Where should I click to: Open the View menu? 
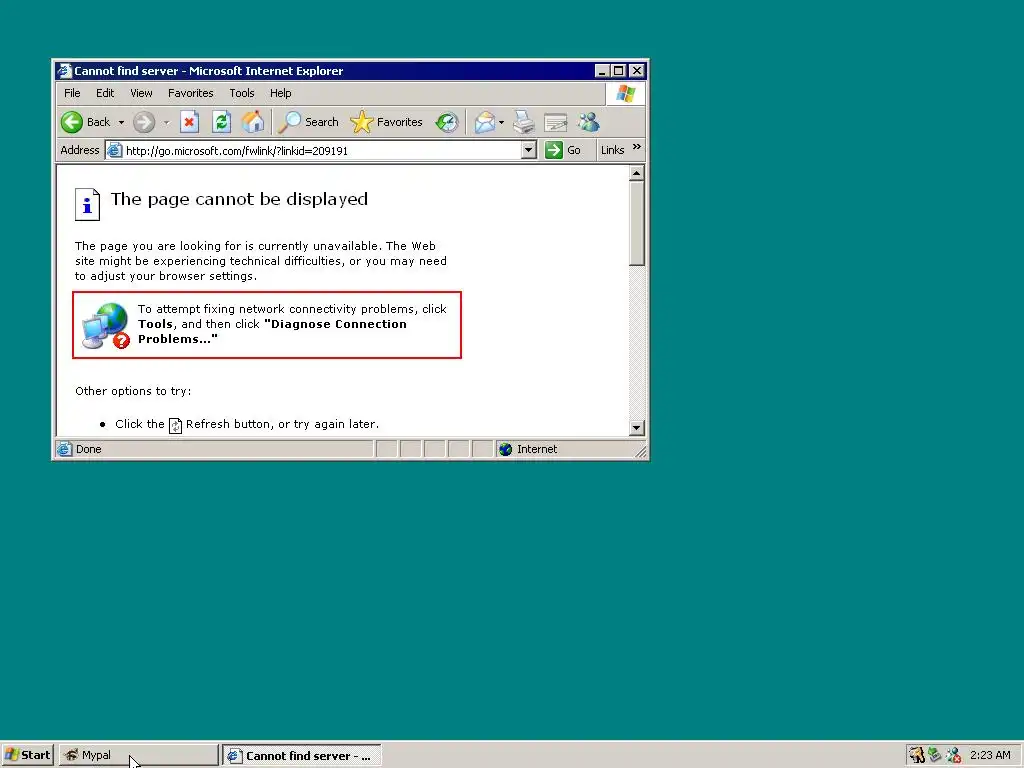point(141,93)
